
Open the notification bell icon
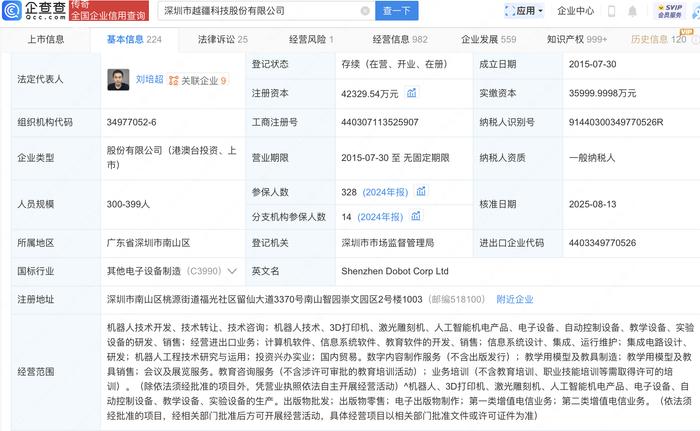point(632,11)
